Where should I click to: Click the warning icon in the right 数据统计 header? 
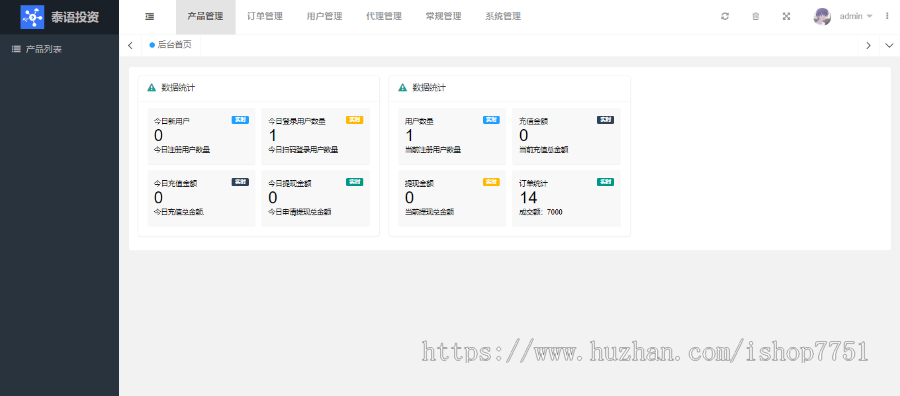coord(402,88)
